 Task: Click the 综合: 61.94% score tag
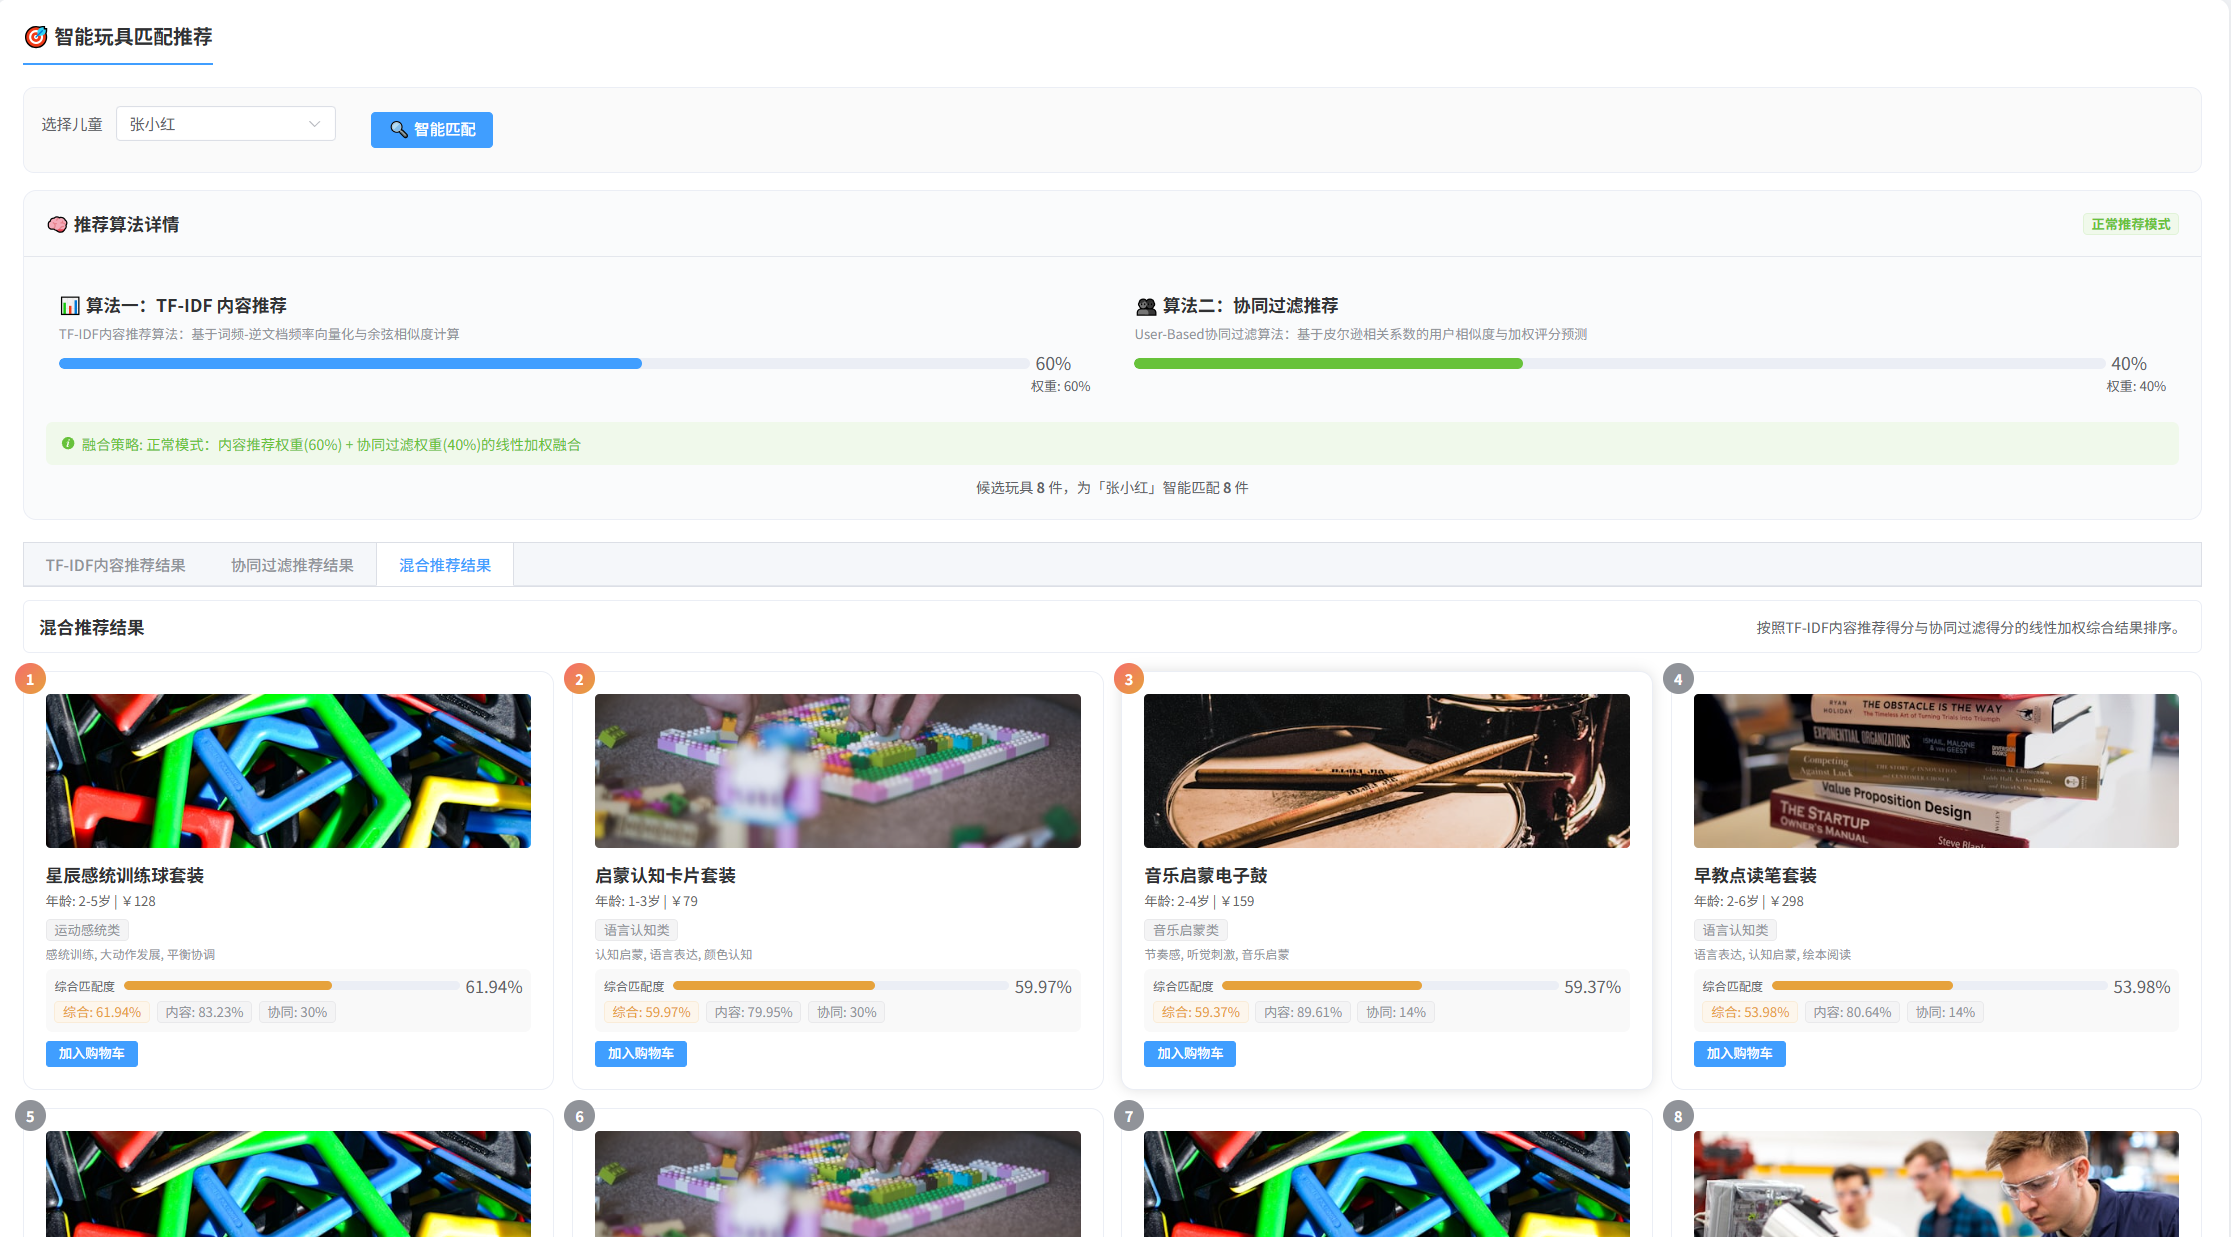pyautogui.click(x=102, y=1012)
